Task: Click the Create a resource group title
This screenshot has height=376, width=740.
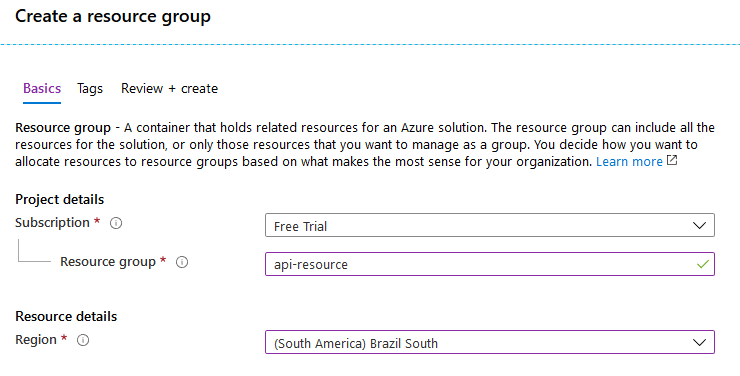Action: (x=113, y=17)
